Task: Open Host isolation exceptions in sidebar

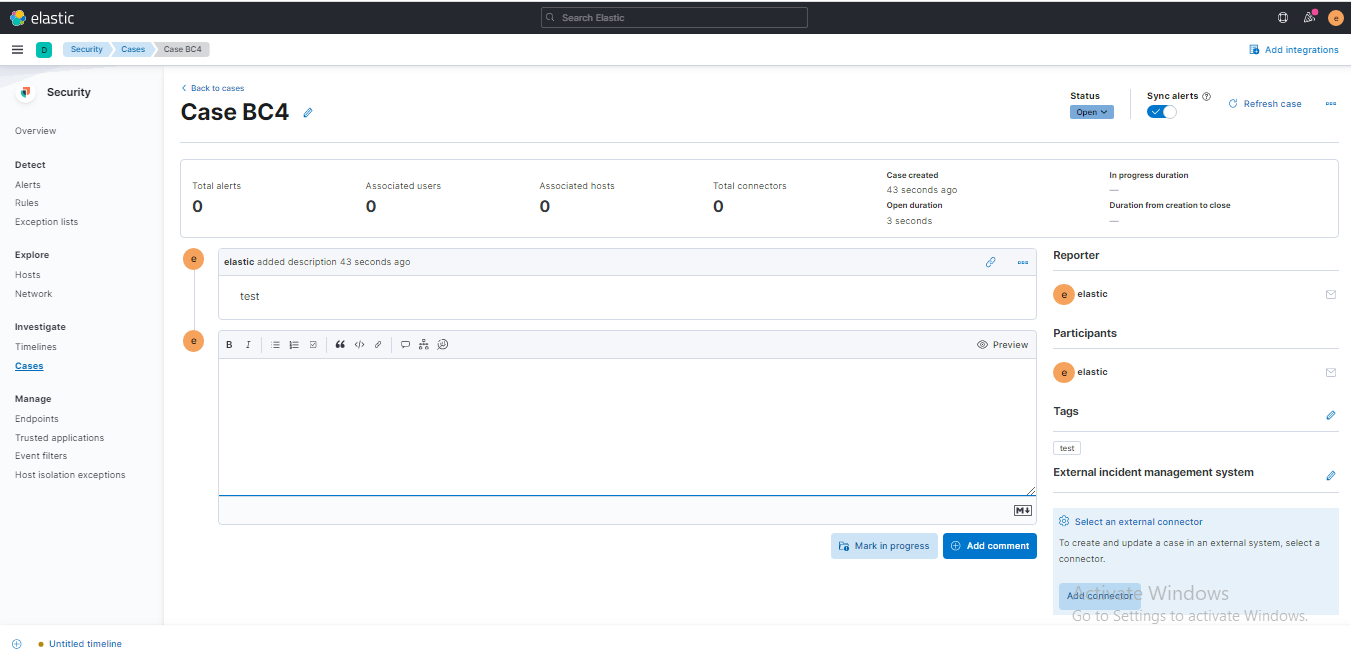Action: (x=70, y=475)
